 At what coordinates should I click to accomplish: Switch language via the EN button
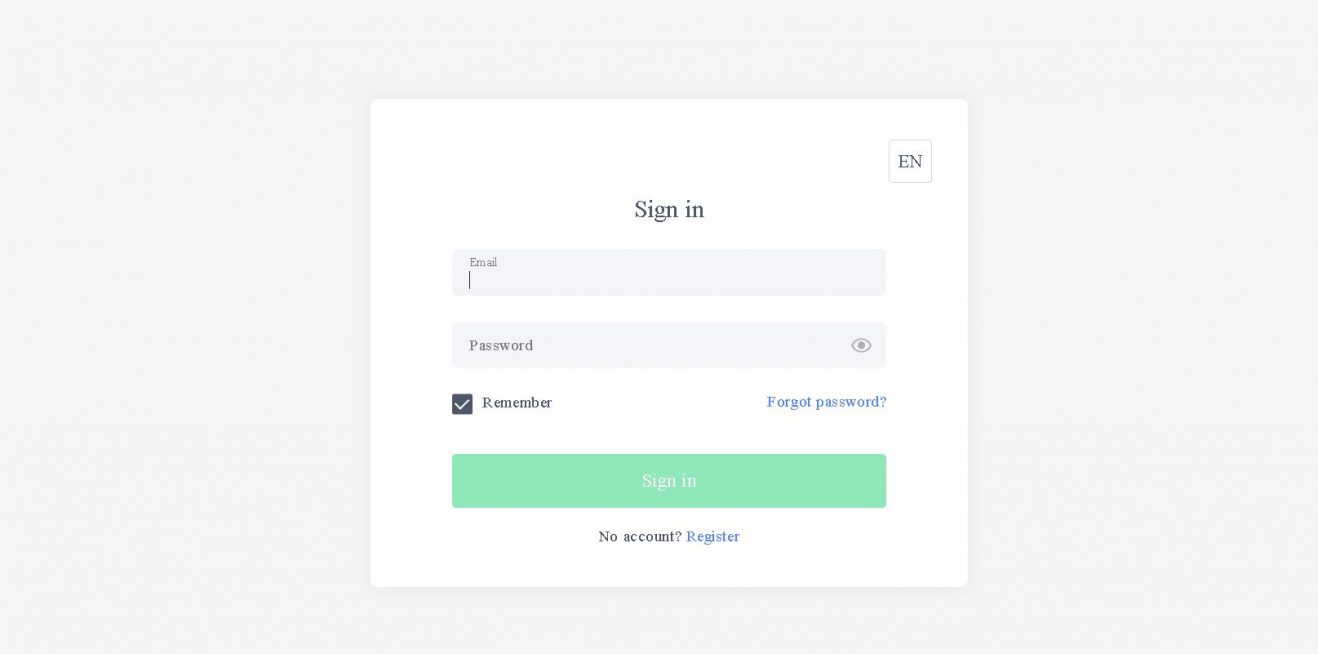pyautogui.click(x=910, y=161)
